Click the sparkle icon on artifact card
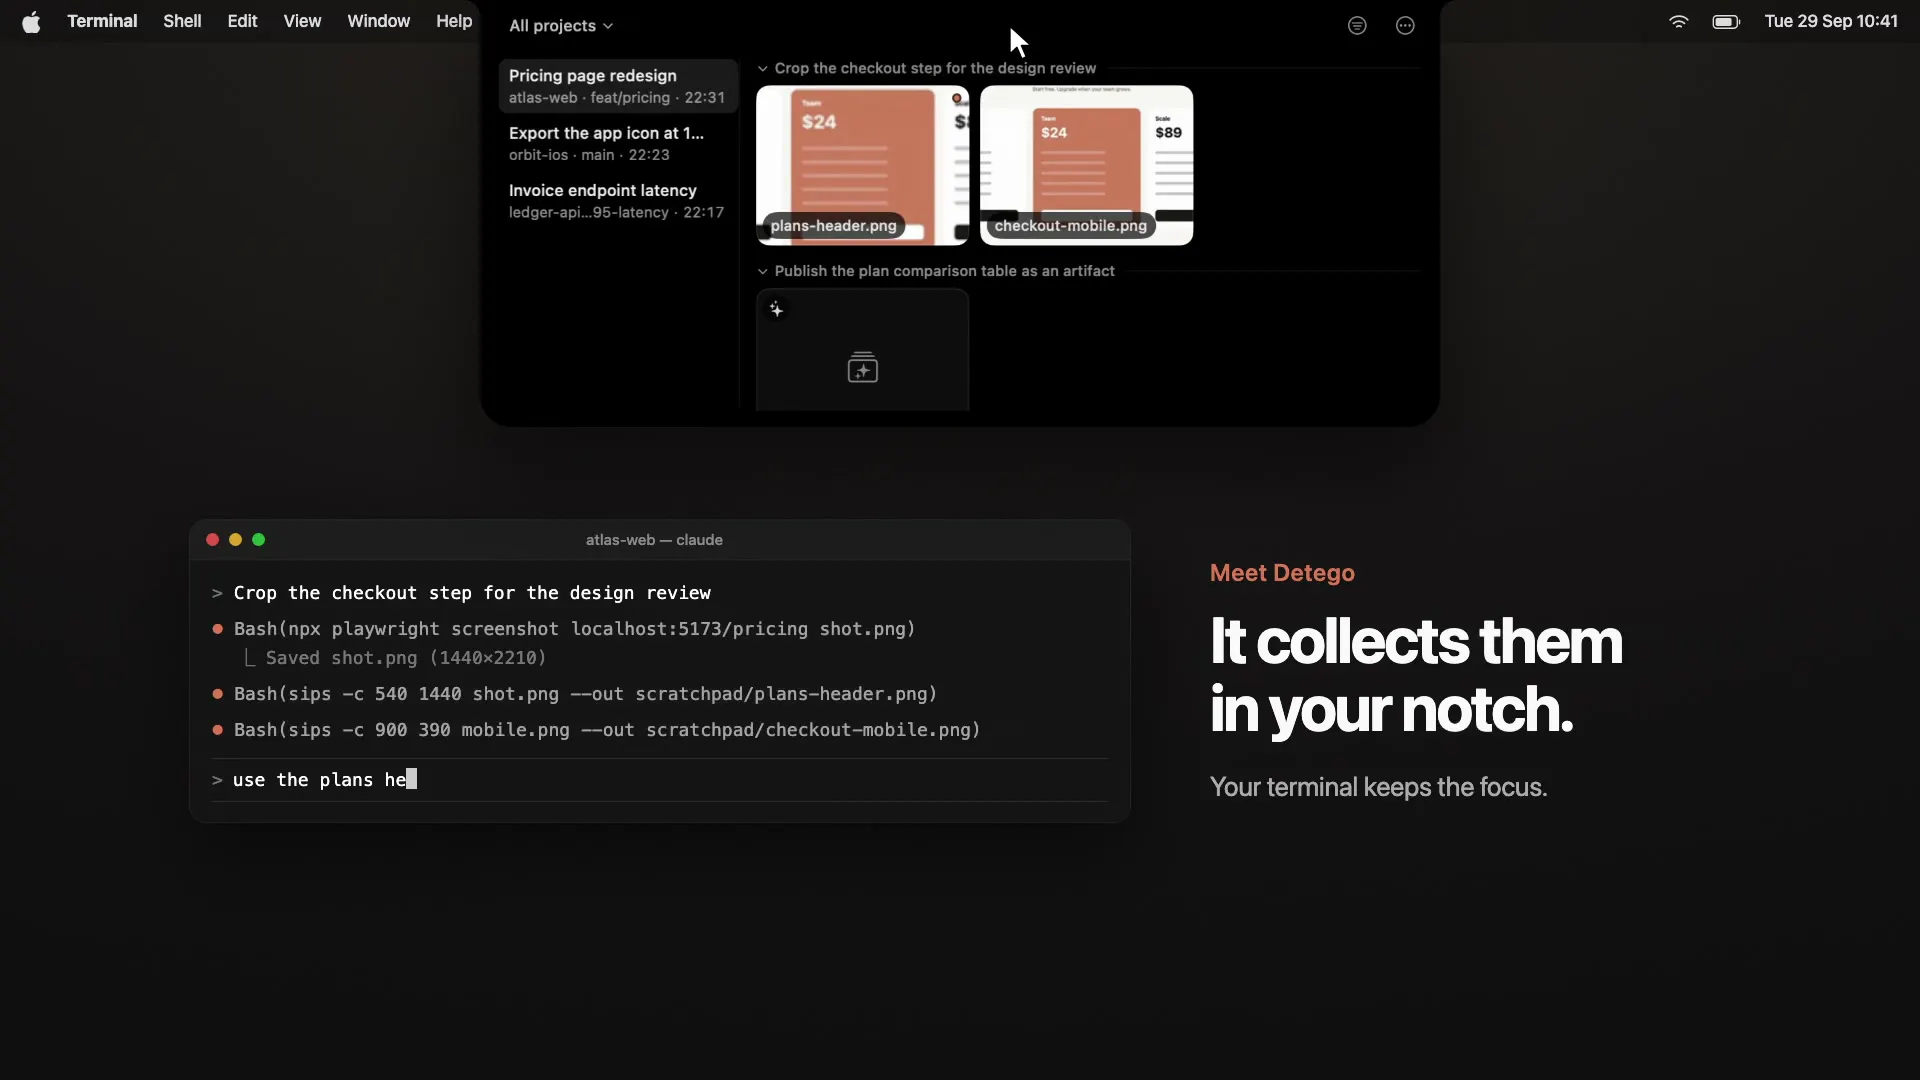 777,310
